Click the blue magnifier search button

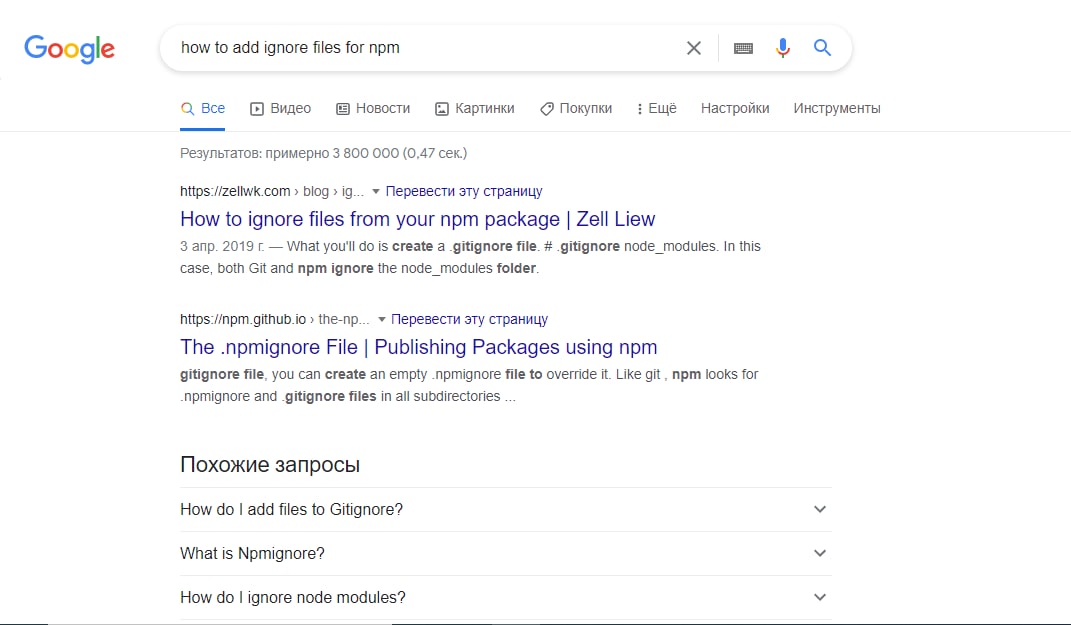coord(822,47)
